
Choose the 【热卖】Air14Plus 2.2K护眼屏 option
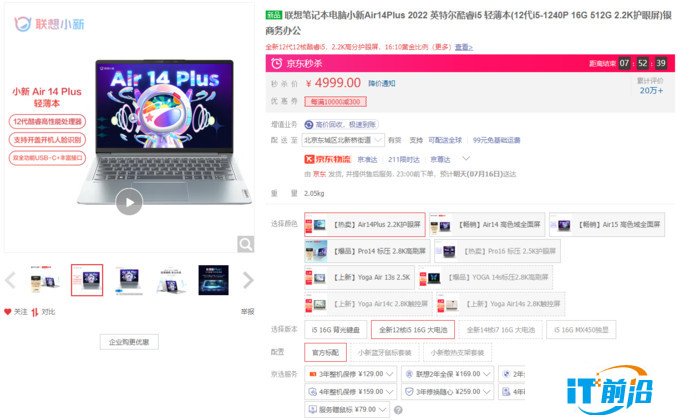pos(365,225)
